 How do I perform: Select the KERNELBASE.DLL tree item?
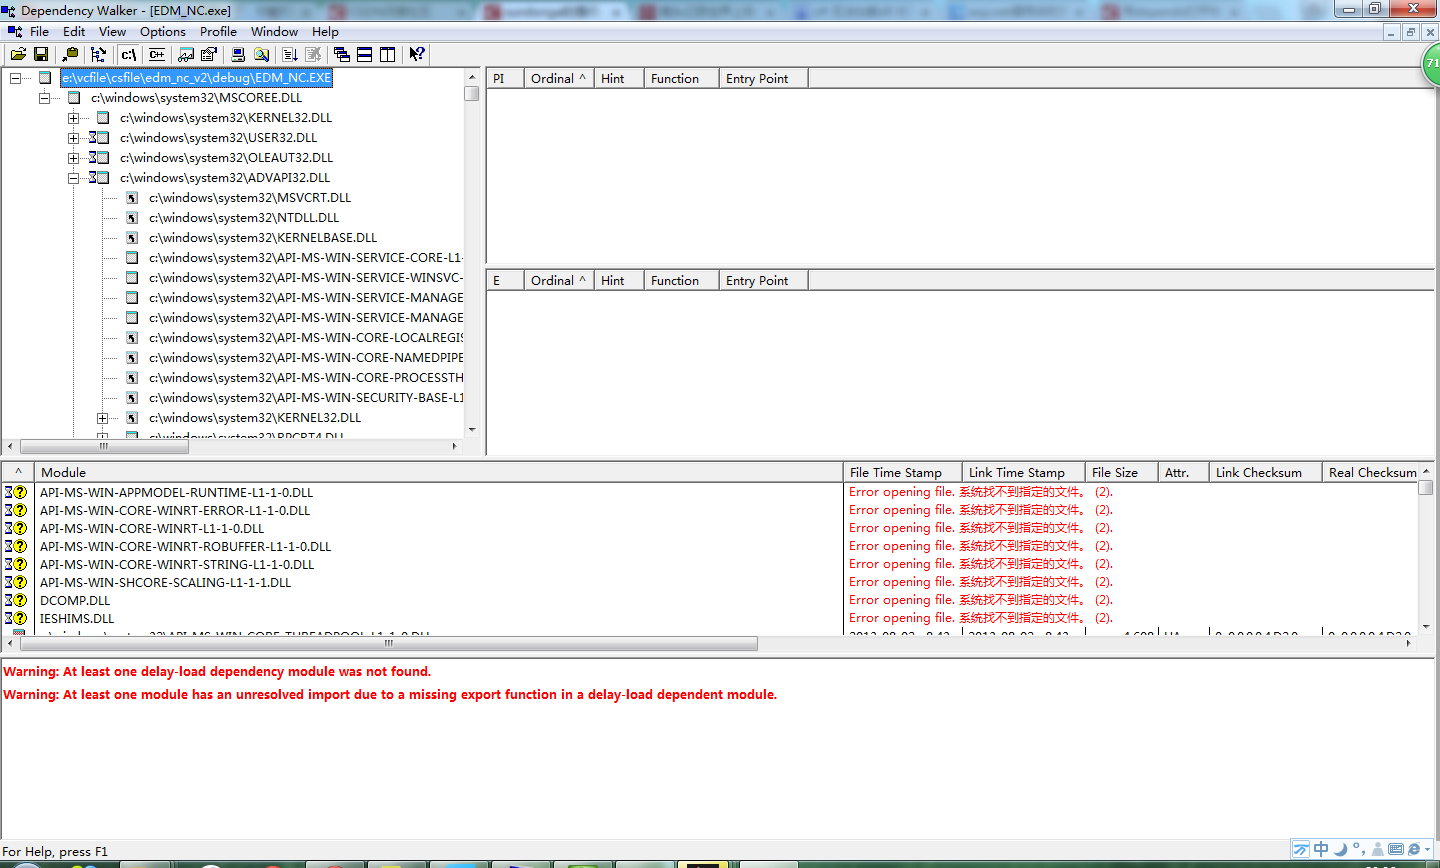coord(263,238)
